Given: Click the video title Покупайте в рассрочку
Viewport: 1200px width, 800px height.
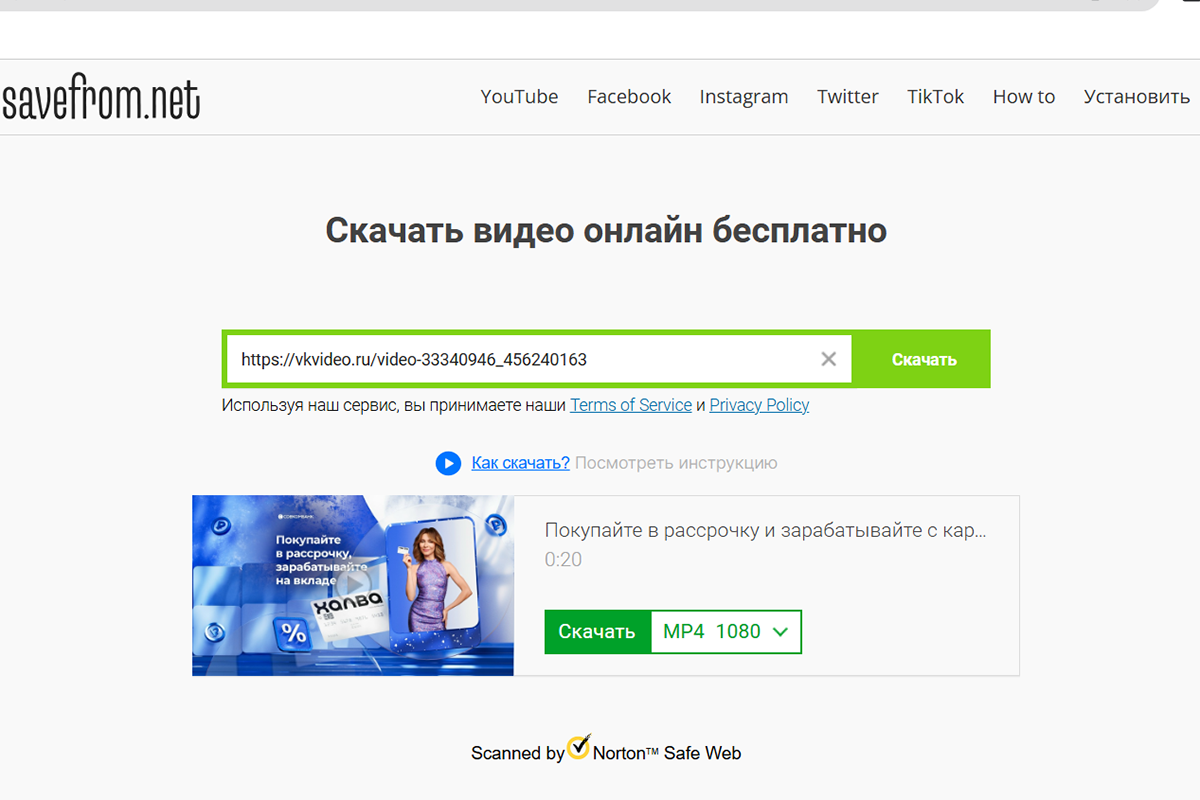Looking at the screenshot, I should [x=766, y=530].
